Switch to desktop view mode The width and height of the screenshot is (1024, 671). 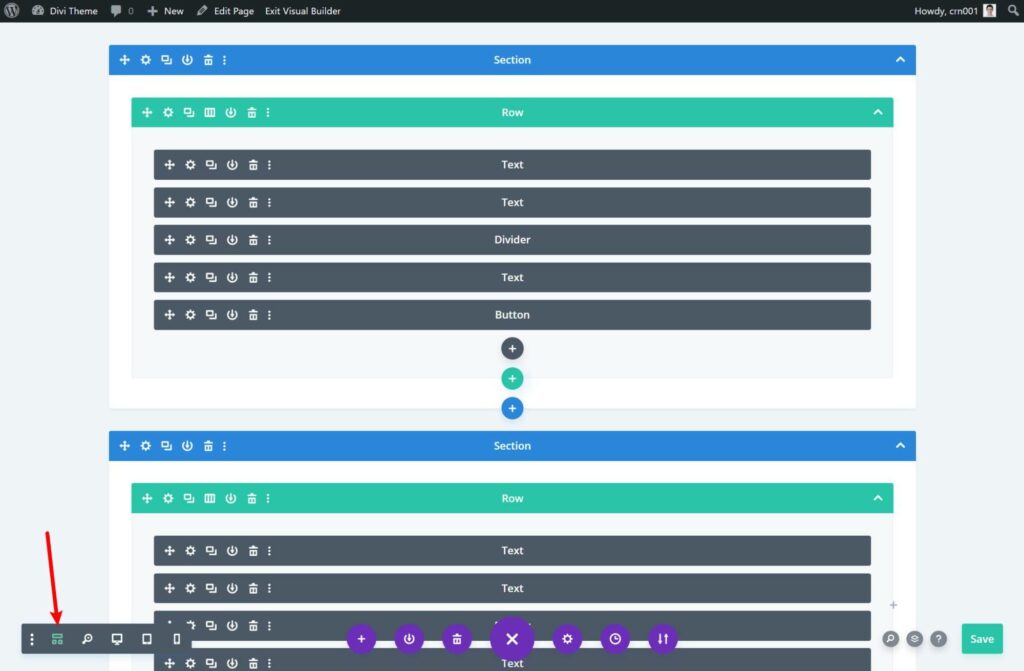point(117,639)
